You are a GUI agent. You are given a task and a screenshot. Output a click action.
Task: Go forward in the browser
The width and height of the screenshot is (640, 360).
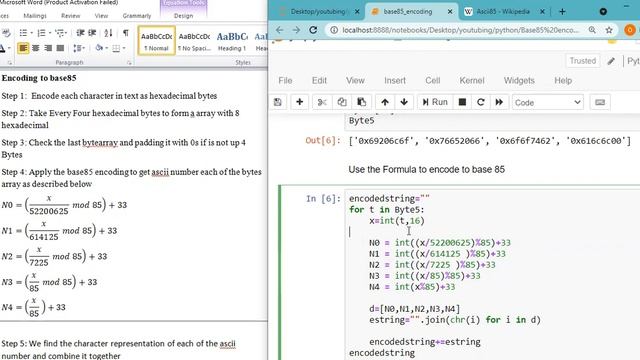tap(296, 30)
